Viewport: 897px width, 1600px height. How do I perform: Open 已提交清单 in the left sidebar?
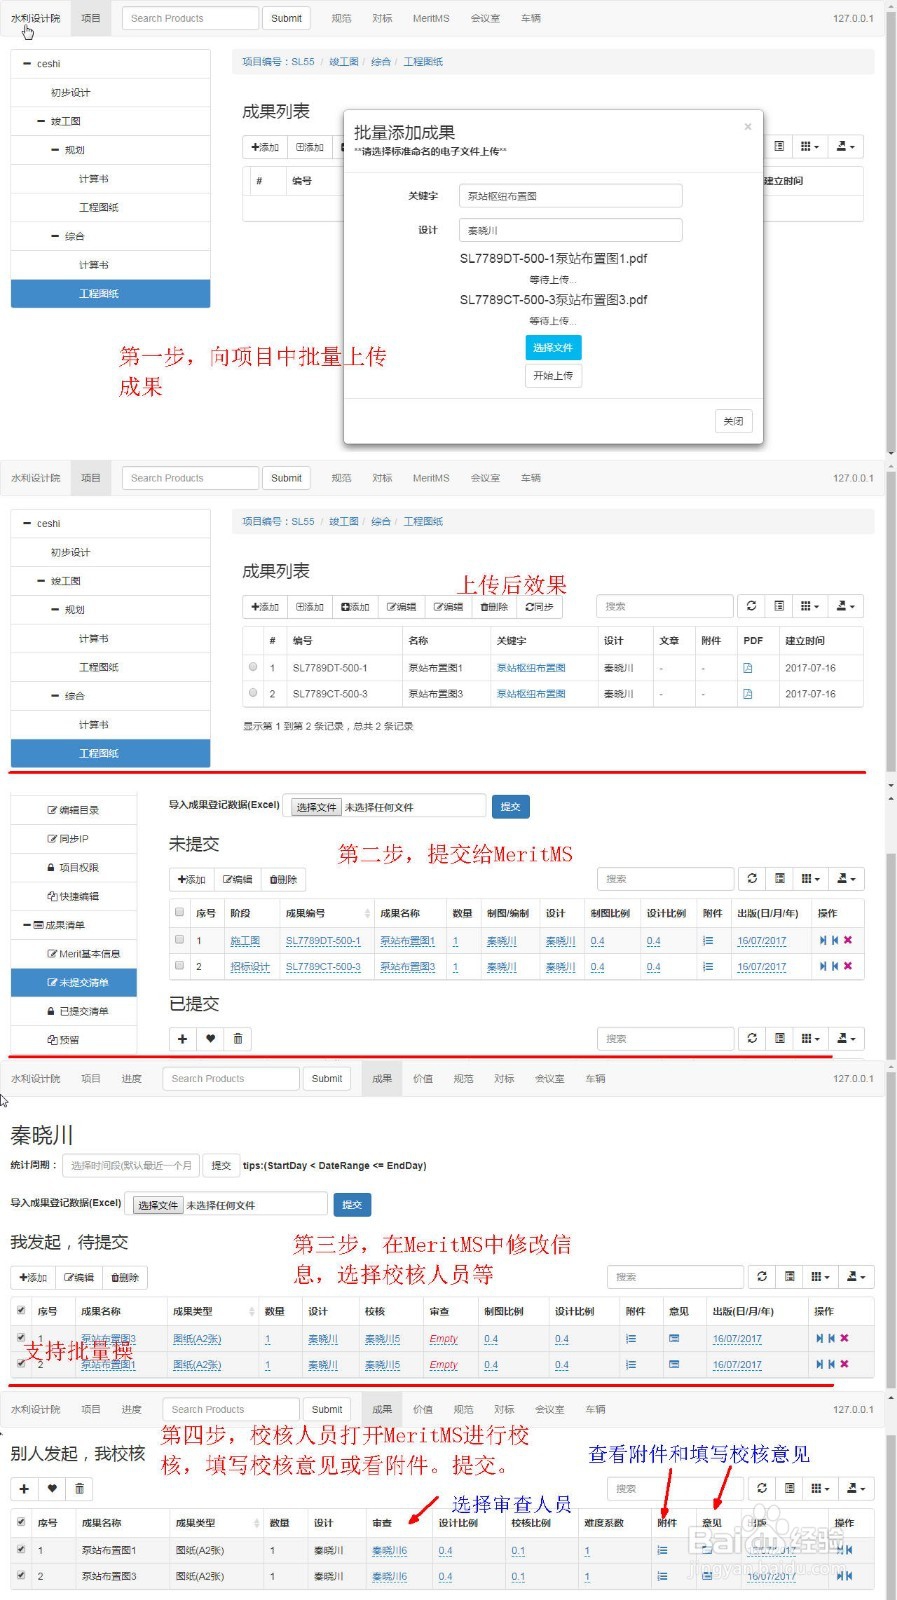point(74,1012)
